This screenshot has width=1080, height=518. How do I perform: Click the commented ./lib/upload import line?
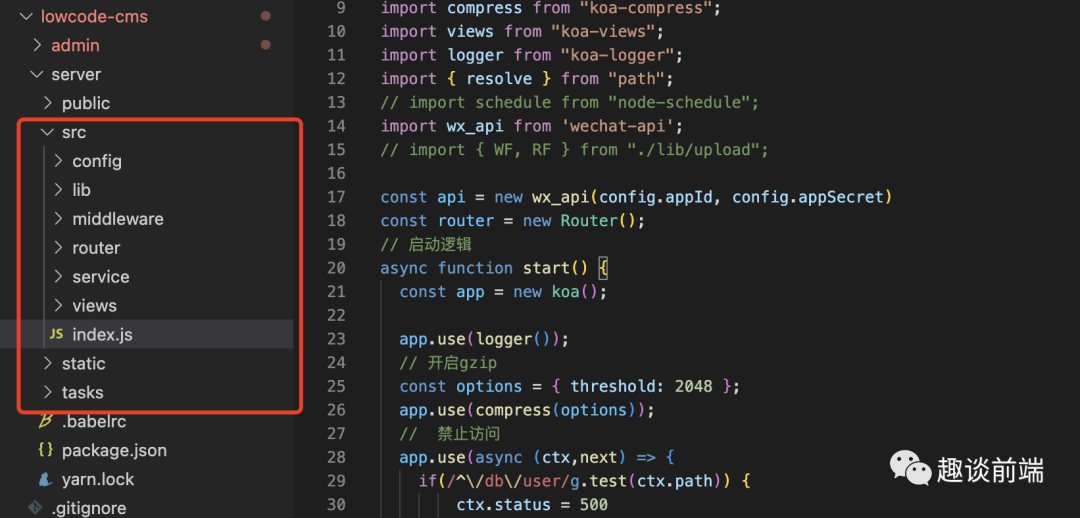pos(574,149)
